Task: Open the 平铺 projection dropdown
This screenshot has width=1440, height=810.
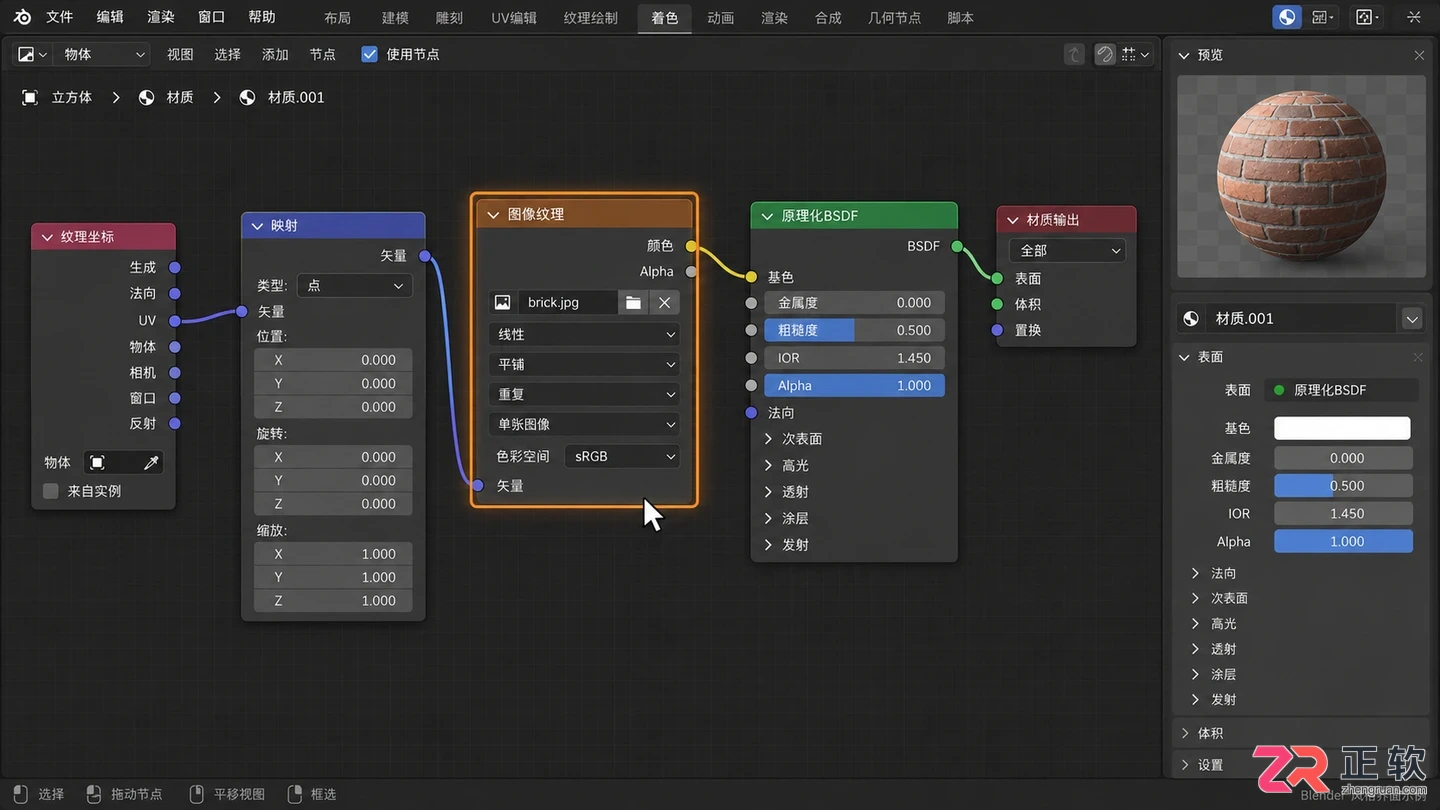Action: tap(584, 364)
